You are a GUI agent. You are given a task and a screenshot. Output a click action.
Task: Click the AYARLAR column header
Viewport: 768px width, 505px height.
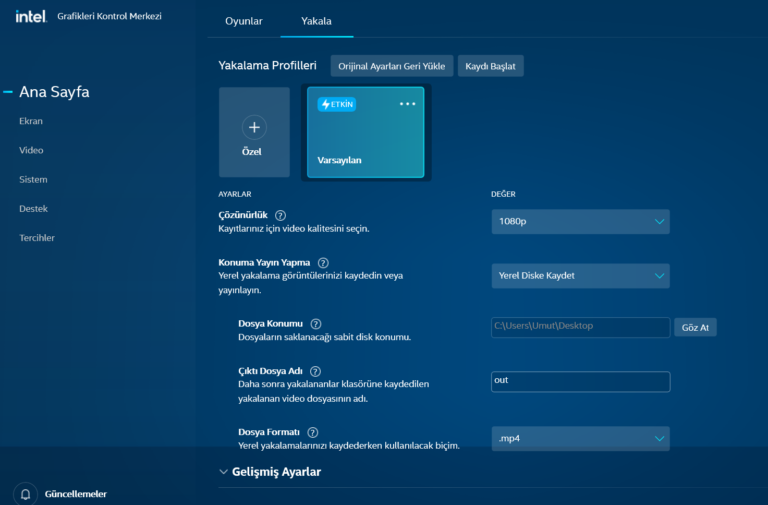click(235, 194)
